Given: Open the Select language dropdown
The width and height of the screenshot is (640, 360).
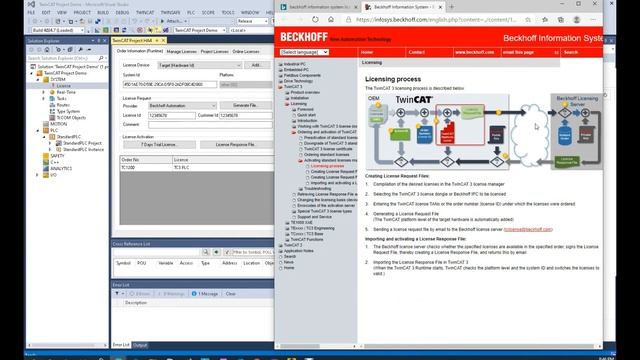Looking at the screenshot, I should click(304, 52).
